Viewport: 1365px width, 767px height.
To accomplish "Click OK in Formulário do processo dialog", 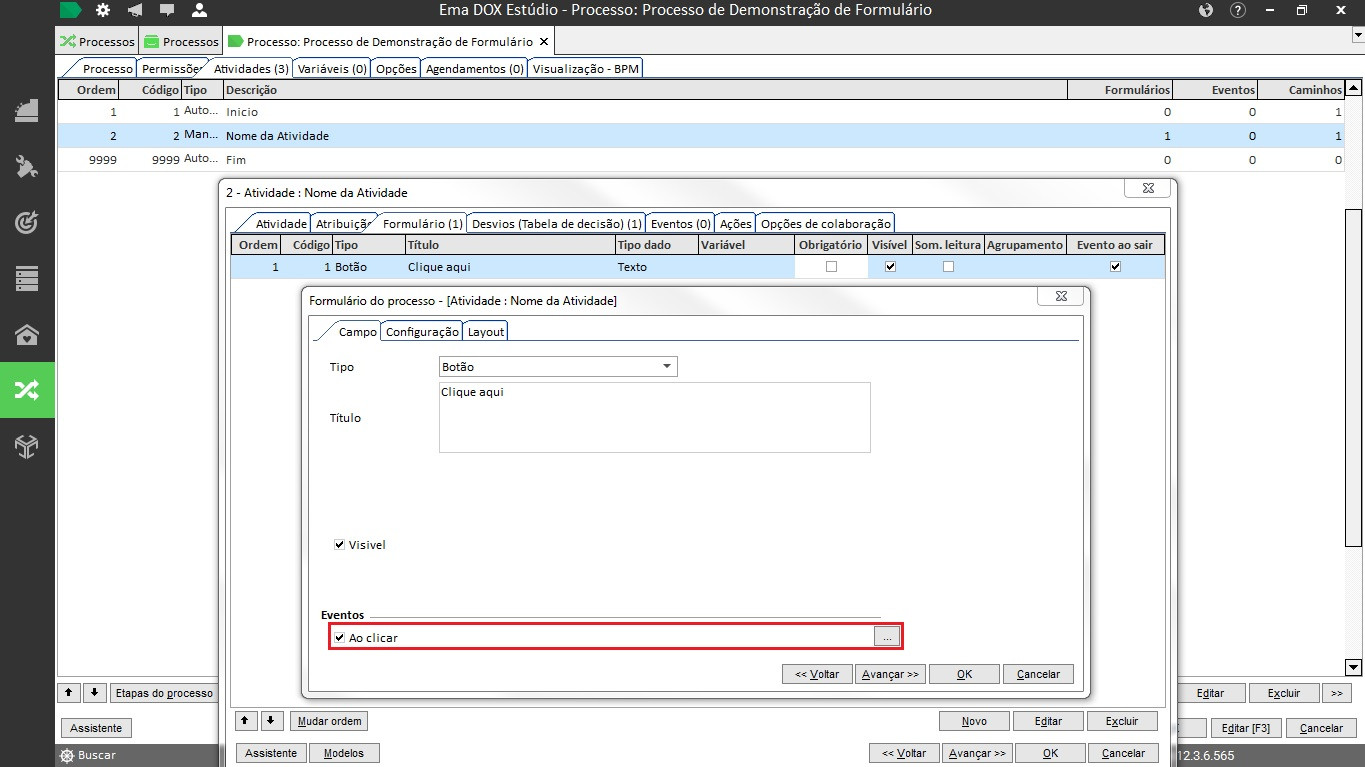I will [964, 674].
